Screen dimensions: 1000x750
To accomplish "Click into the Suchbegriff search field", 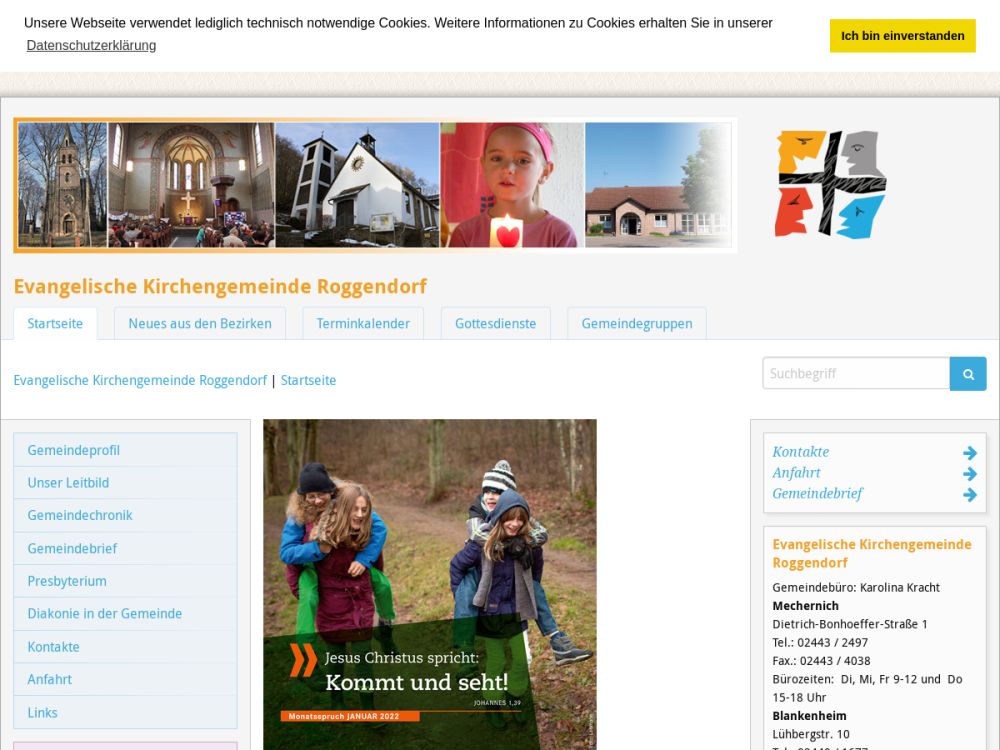I will [855, 374].
